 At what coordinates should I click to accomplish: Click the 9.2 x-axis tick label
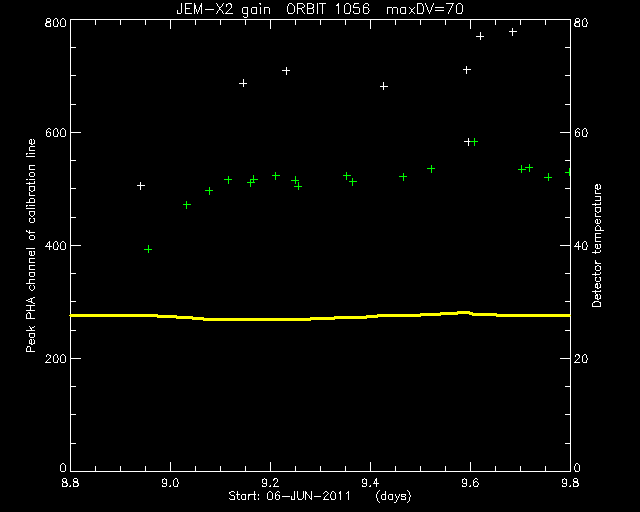pyautogui.click(x=270, y=483)
